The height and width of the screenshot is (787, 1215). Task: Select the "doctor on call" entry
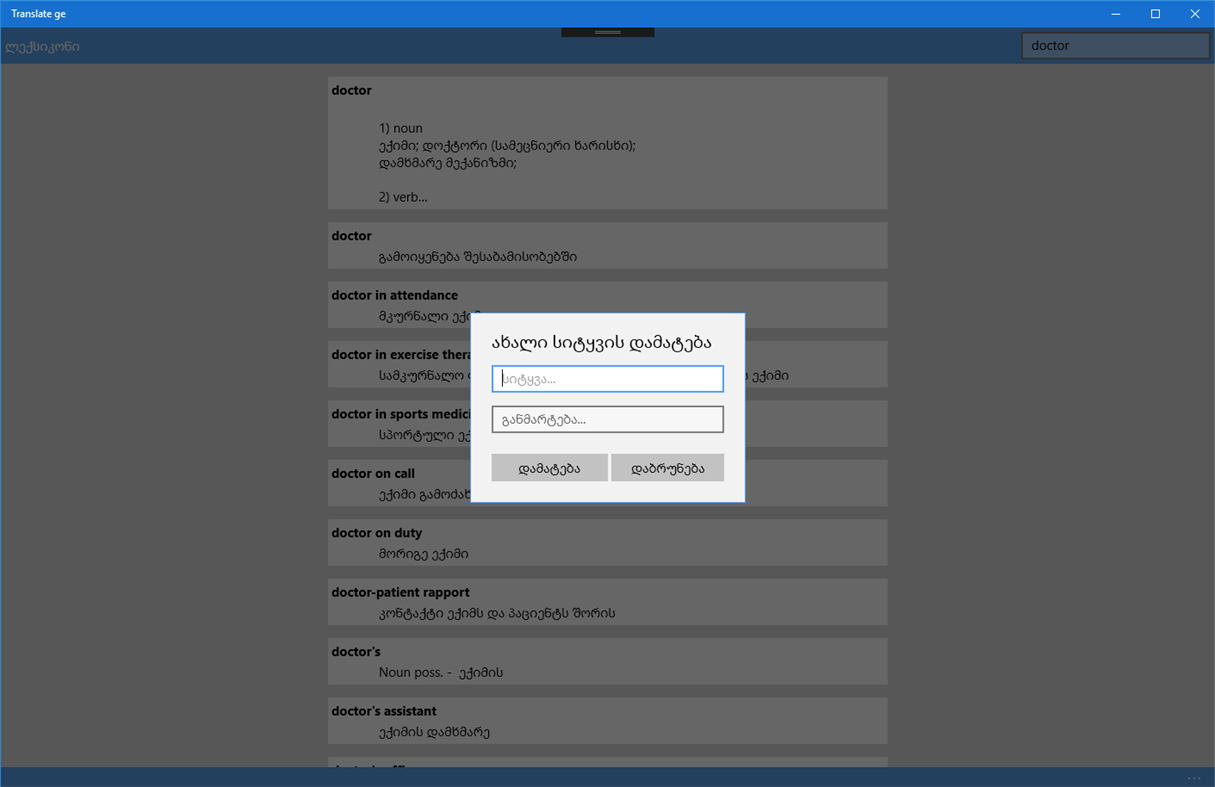click(400, 483)
